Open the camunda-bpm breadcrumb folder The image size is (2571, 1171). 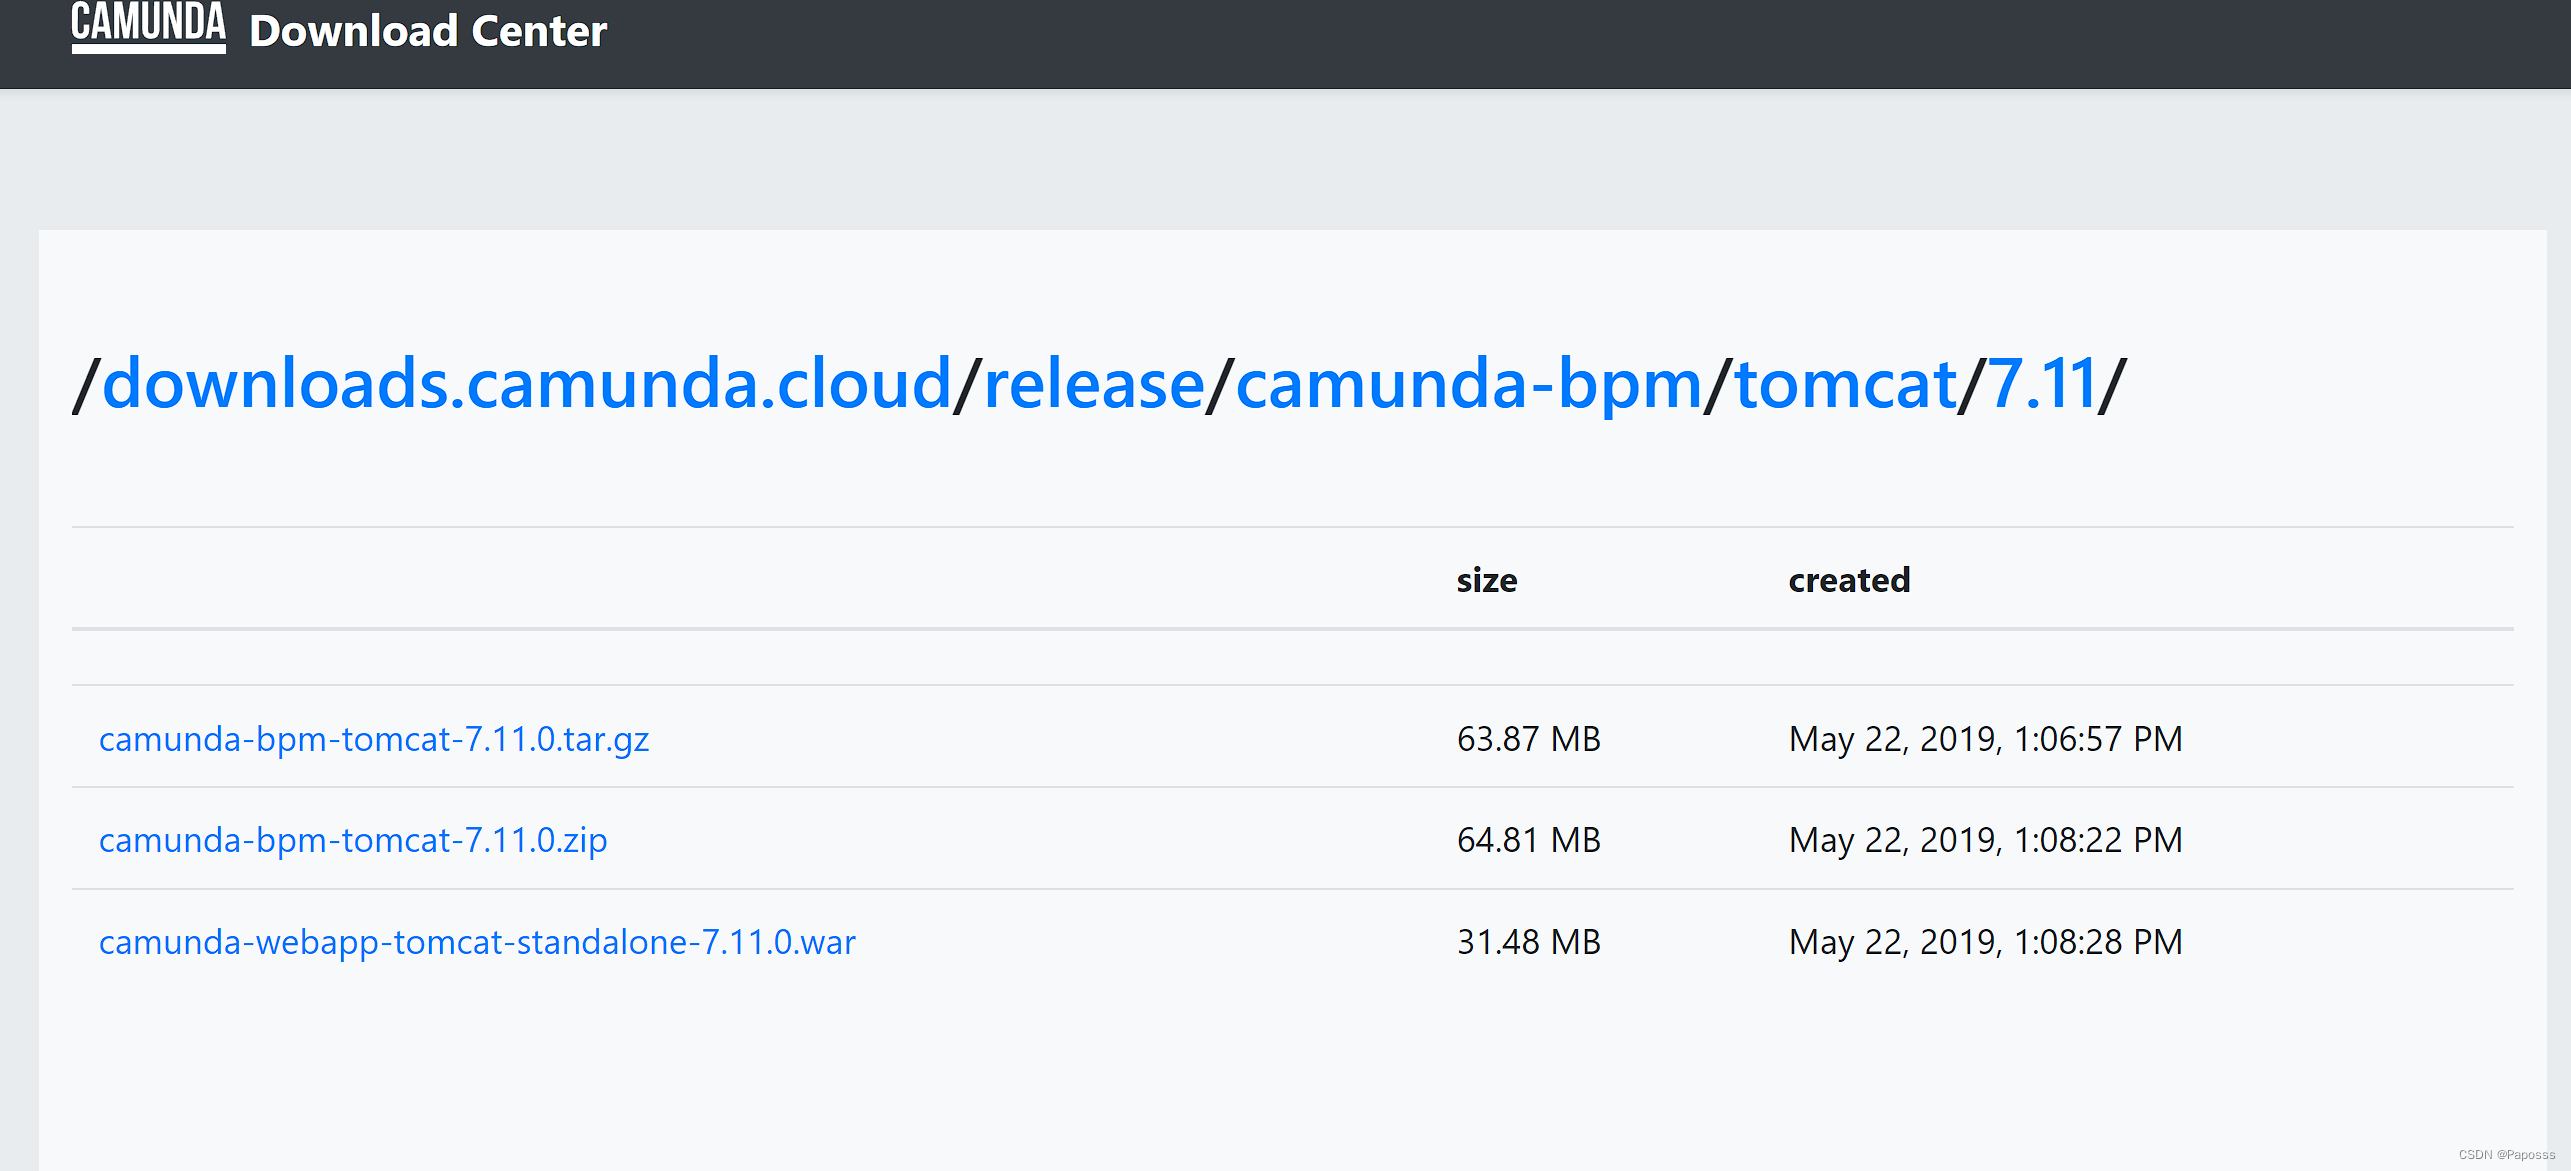1468,385
